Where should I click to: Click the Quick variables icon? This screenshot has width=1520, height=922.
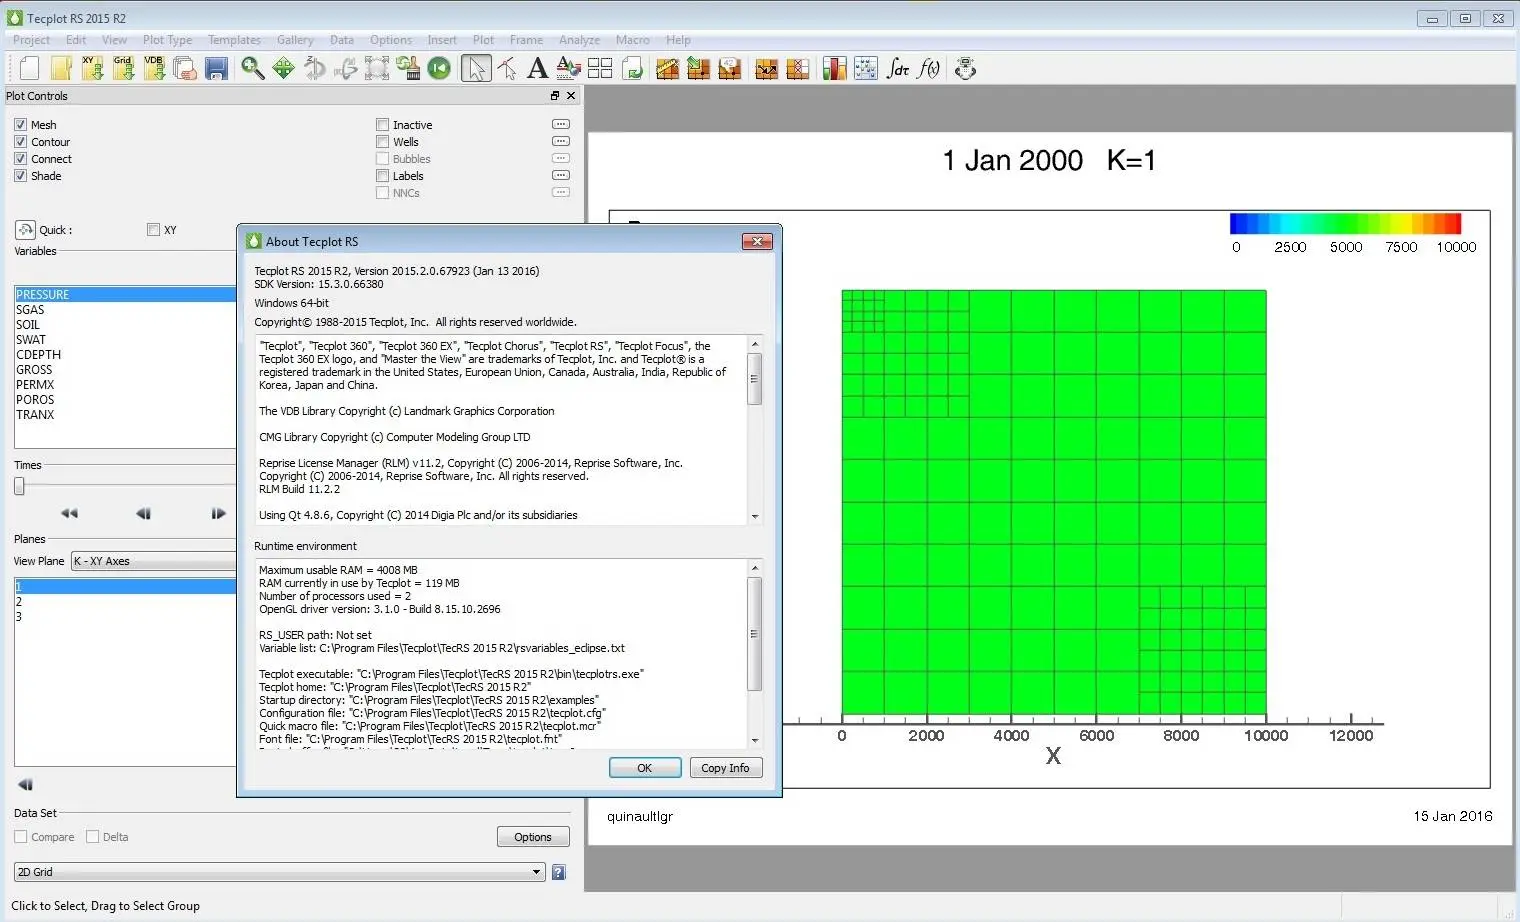tap(25, 230)
